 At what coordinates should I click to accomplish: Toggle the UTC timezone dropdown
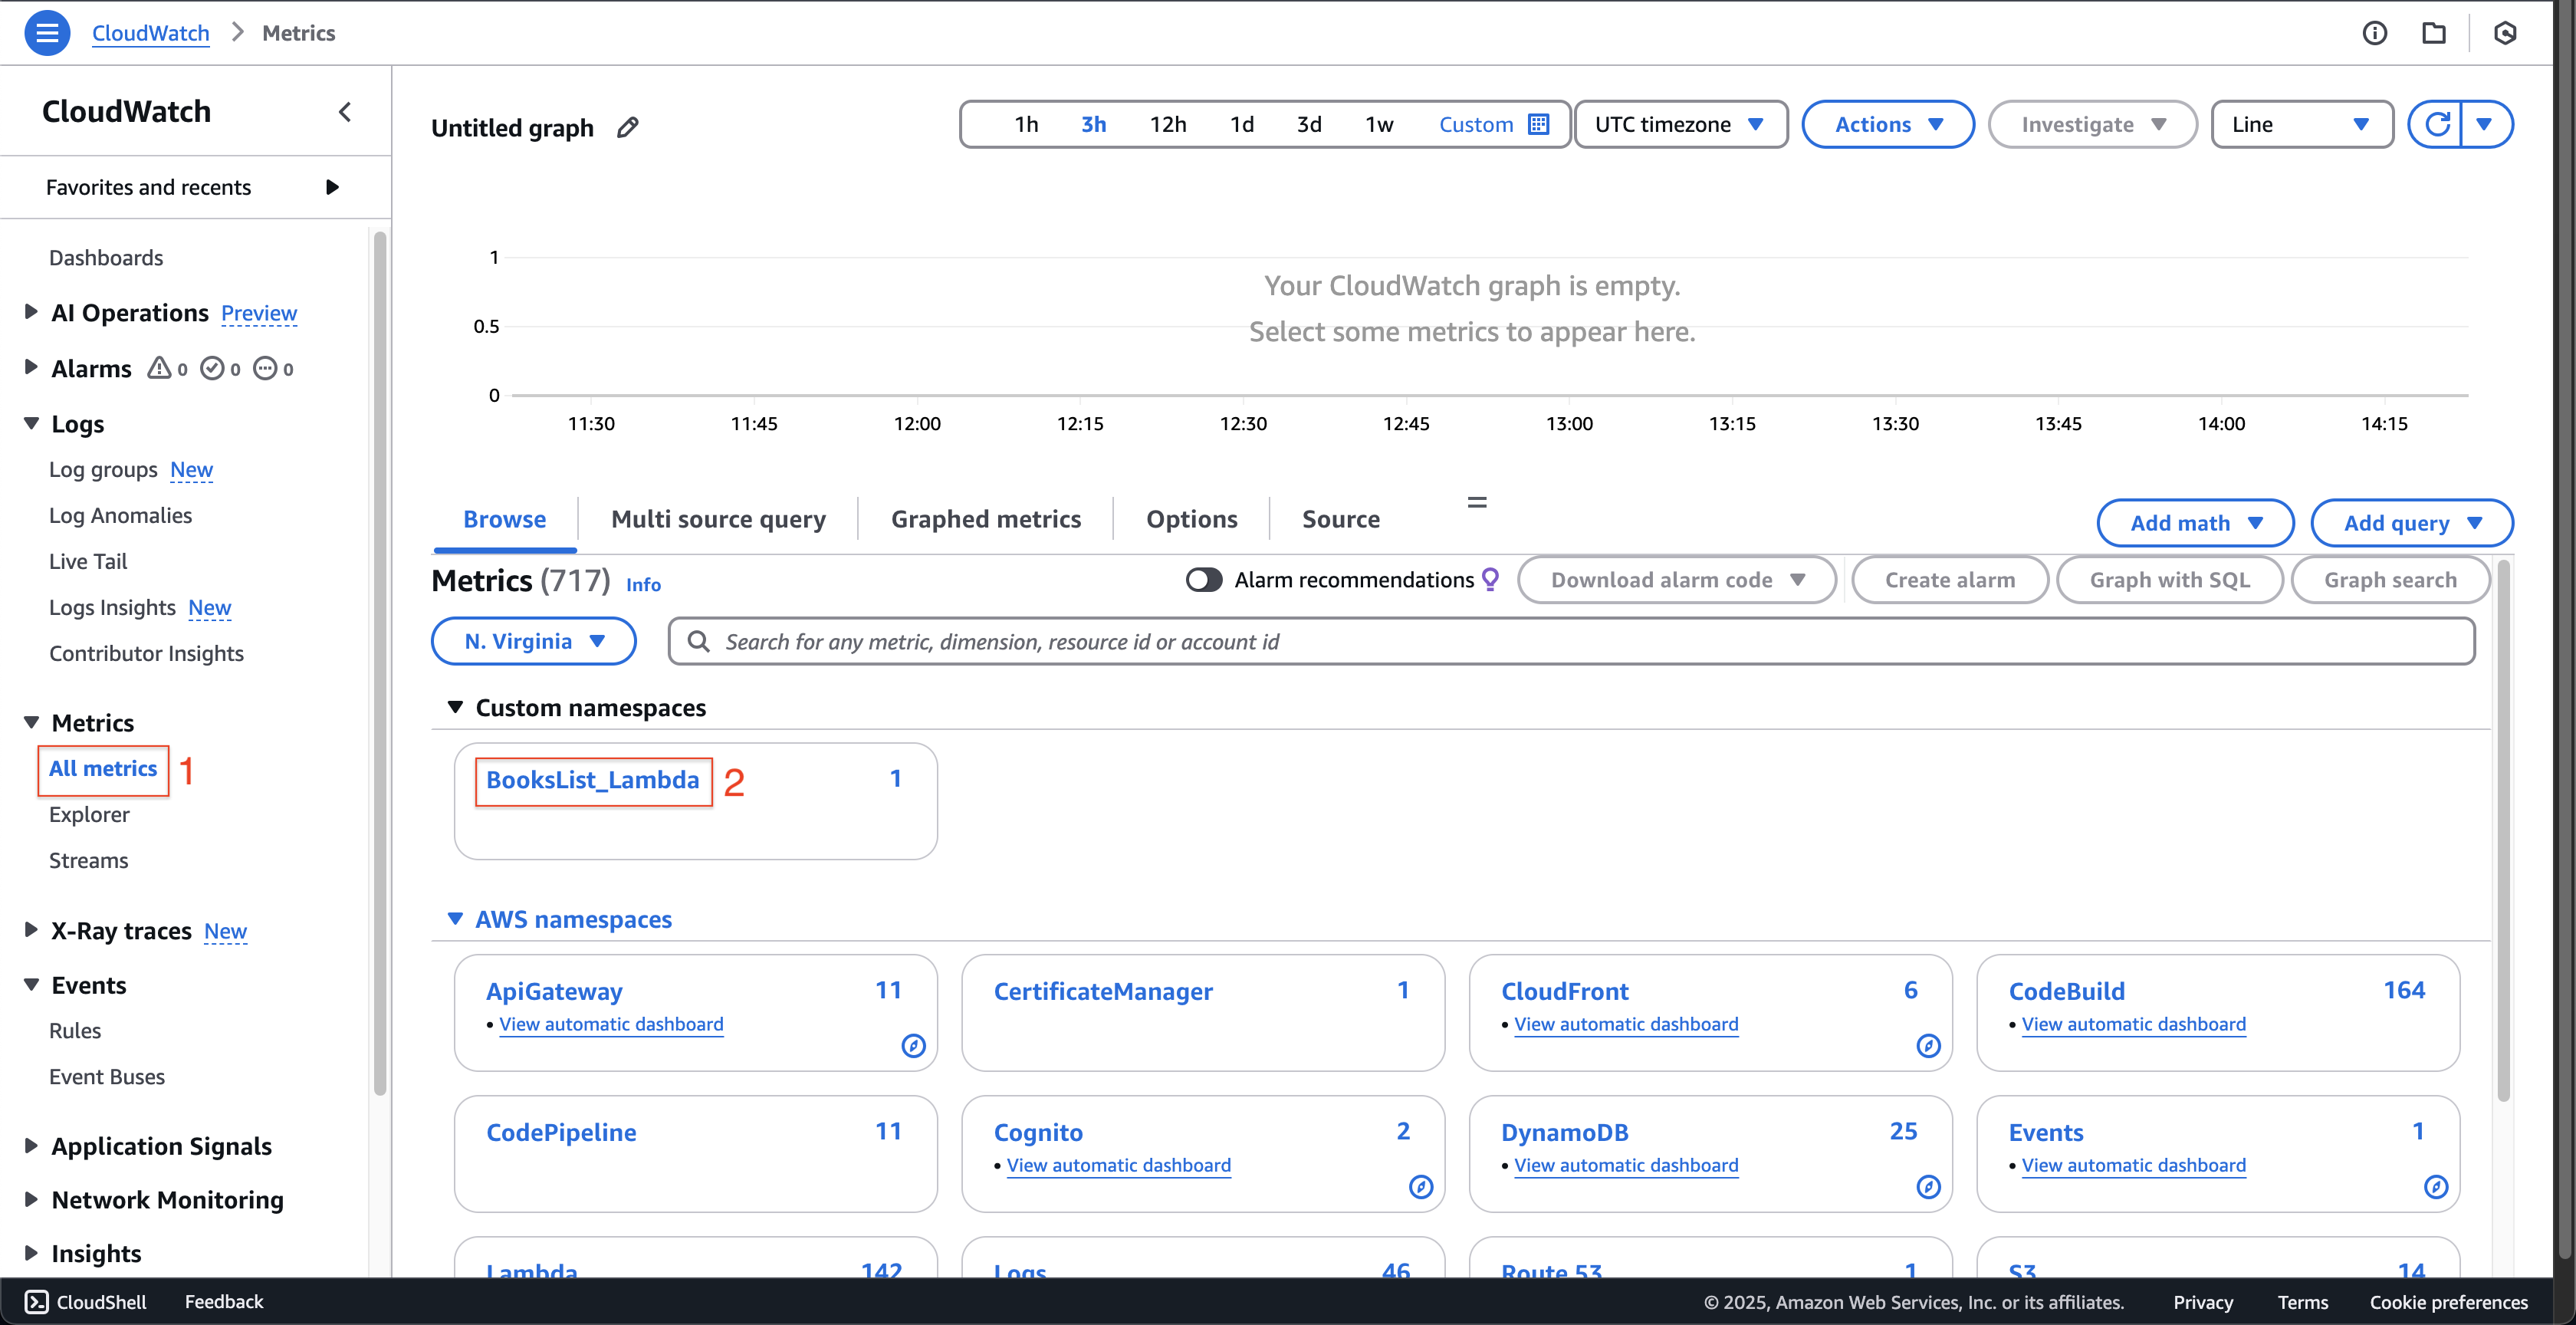tap(1679, 125)
